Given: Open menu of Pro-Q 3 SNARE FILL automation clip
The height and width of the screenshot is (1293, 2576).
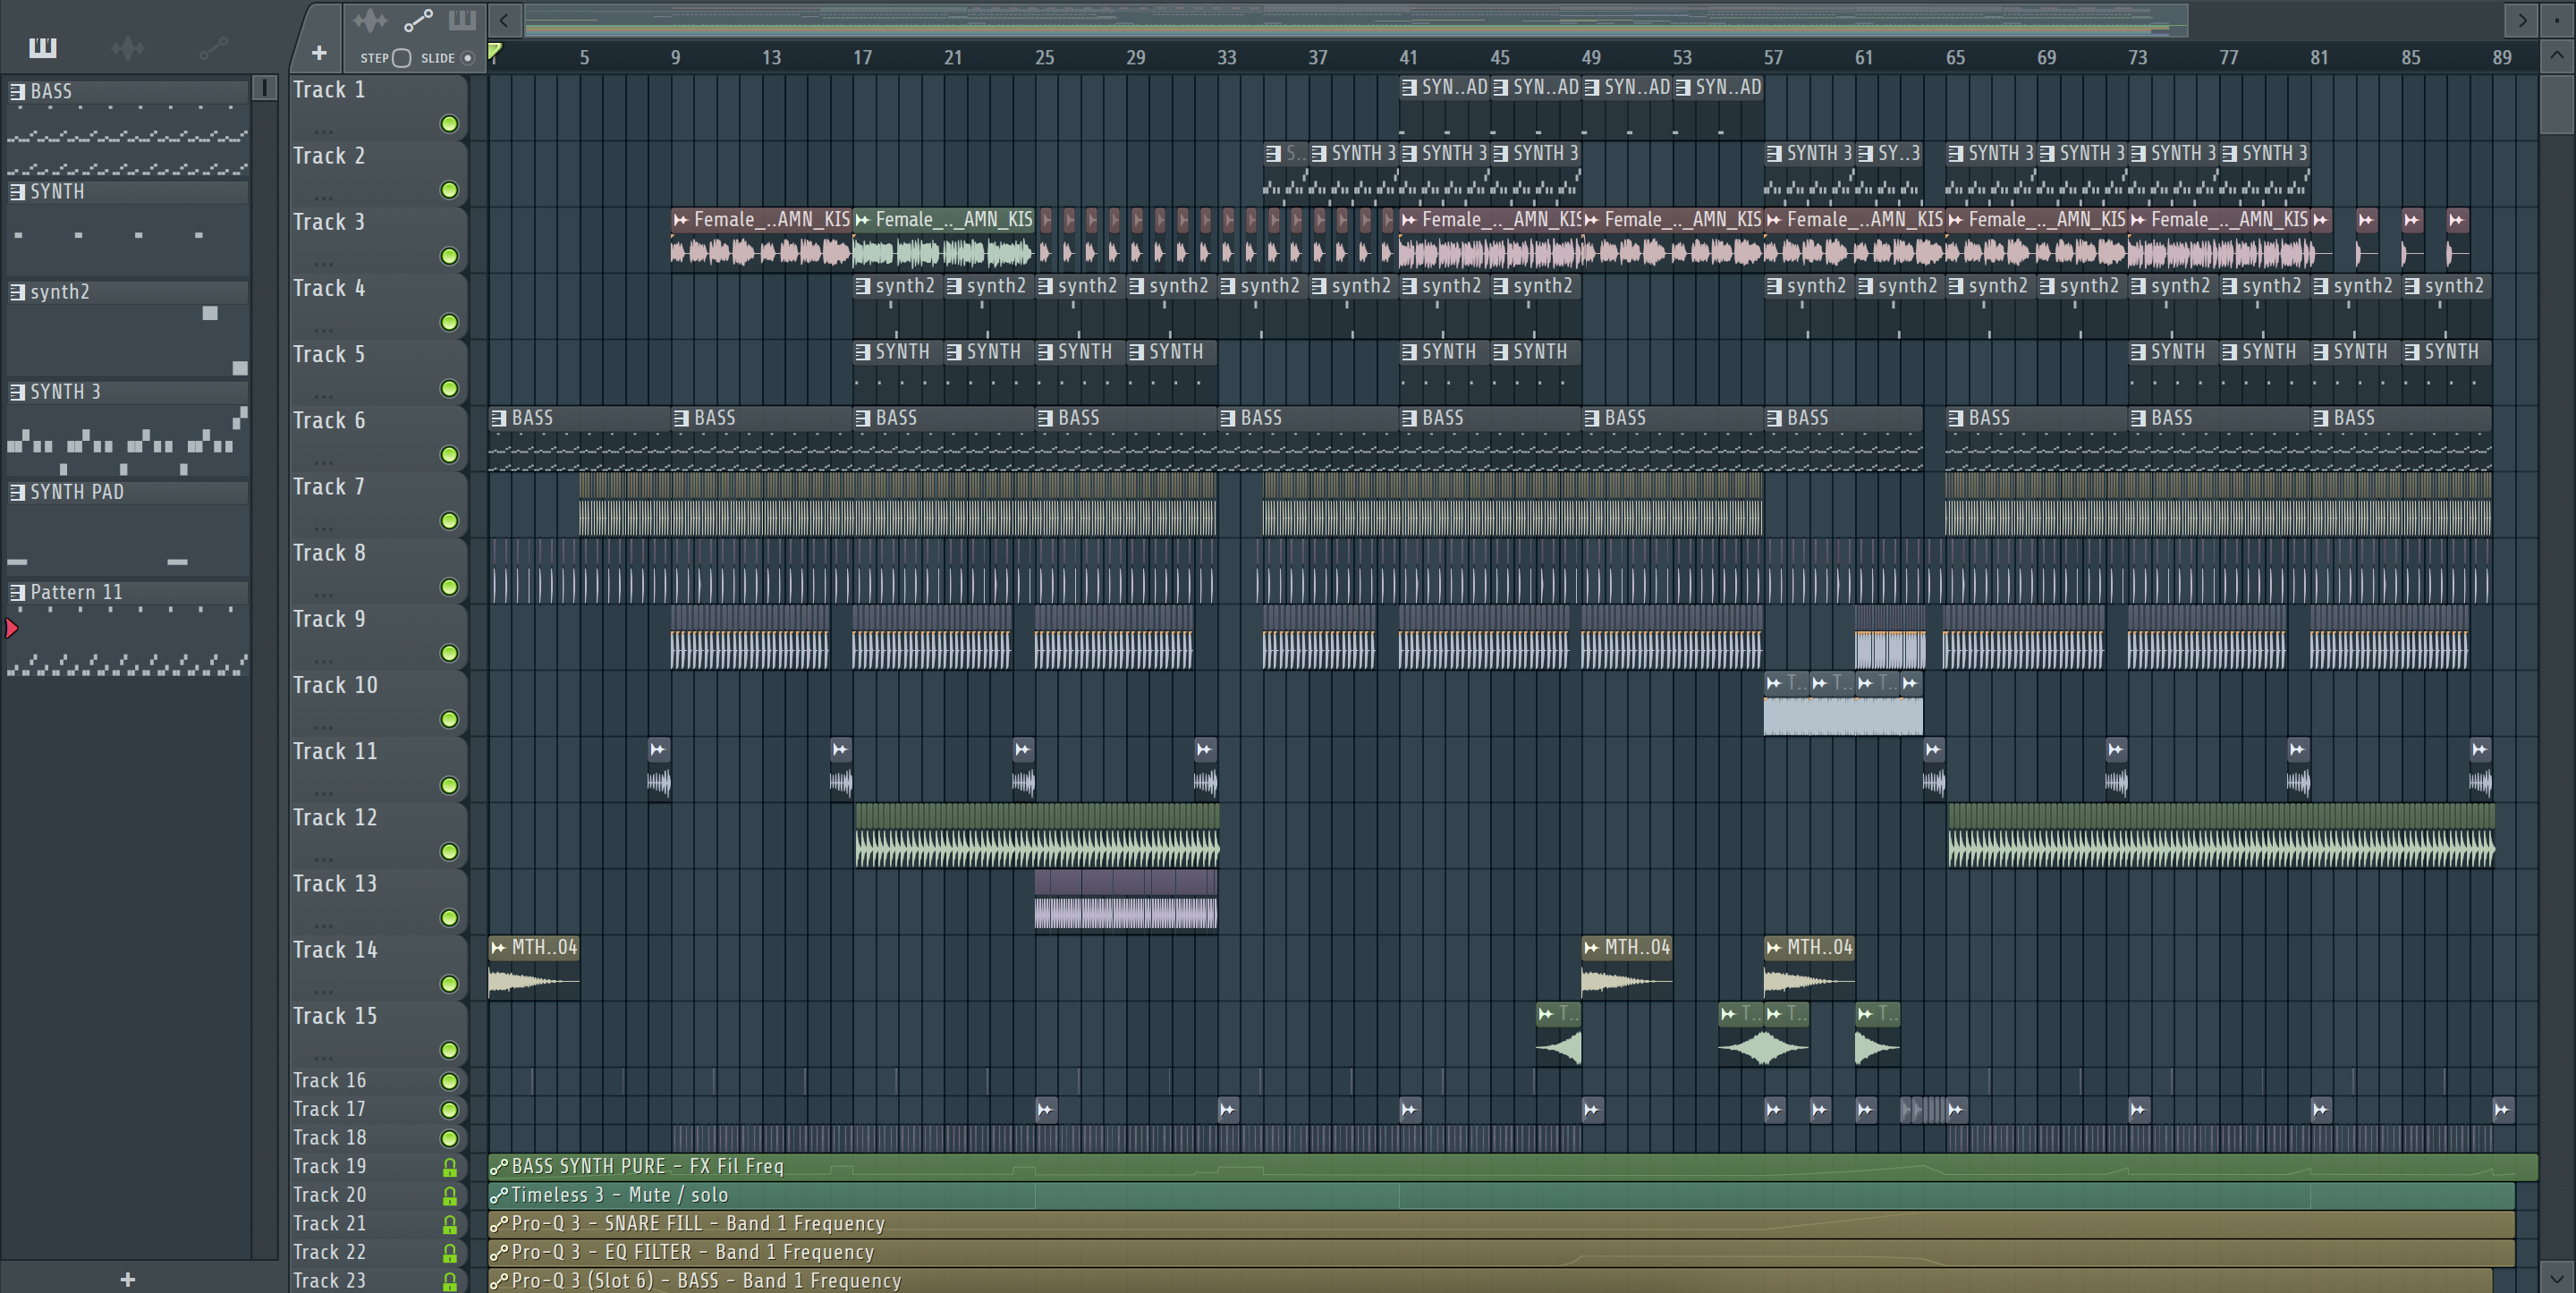Looking at the screenshot, I should (x=498, y=1223).
